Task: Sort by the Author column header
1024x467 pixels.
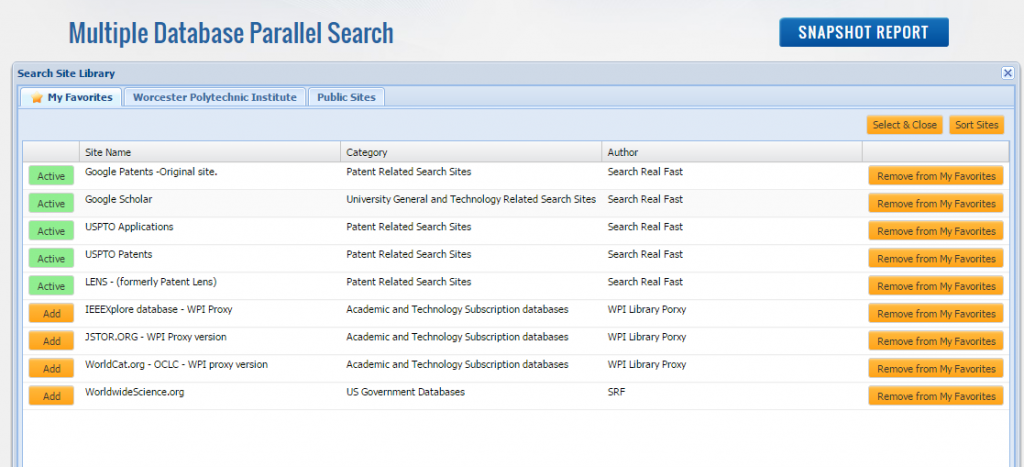Action: pyautogui.click(x=732, y=152)
